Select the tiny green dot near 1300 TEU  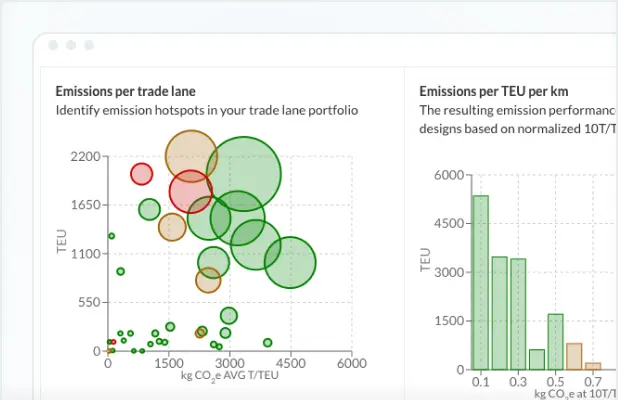[111, 236]
